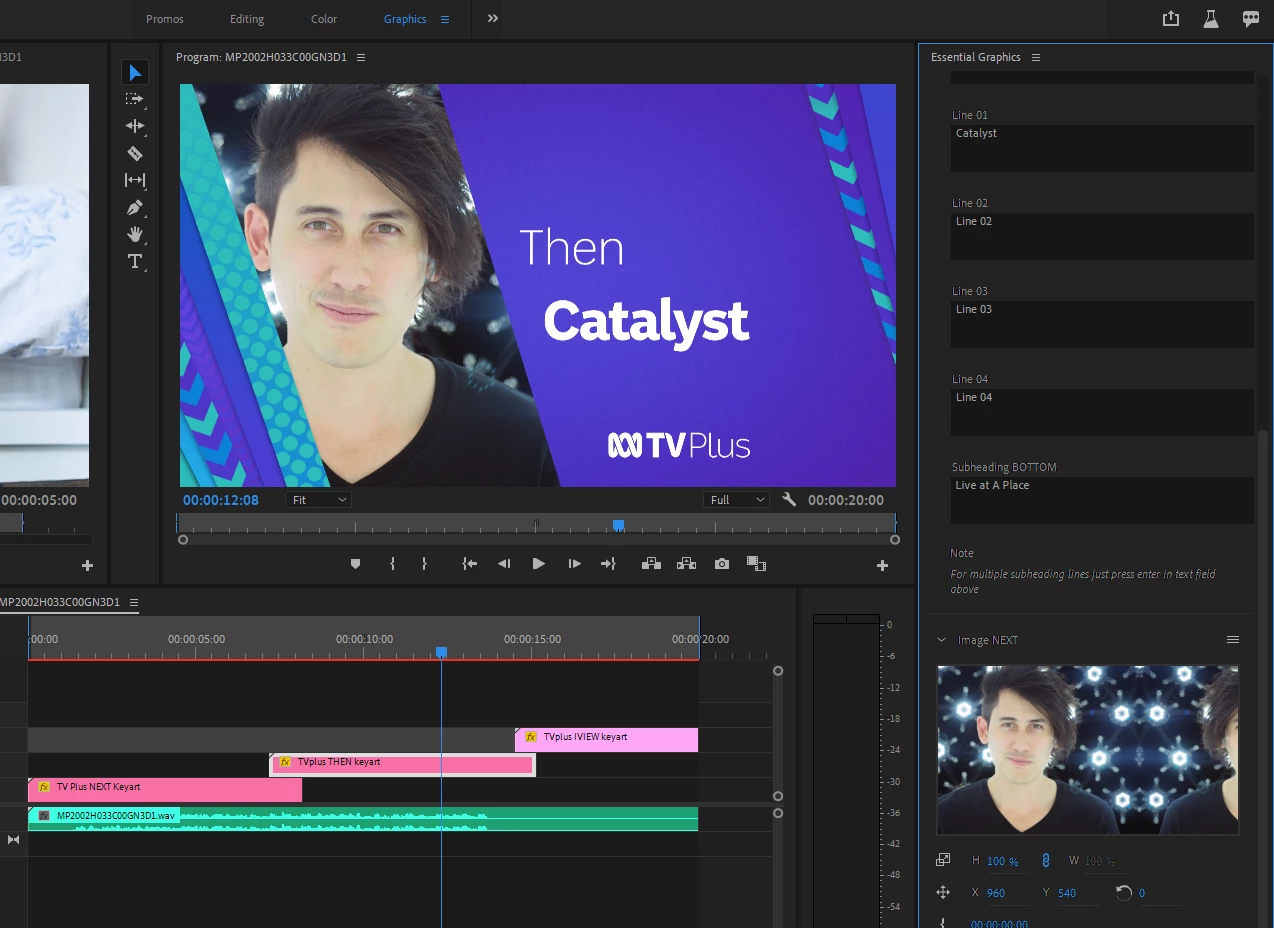Select the Type tool
The width and height of the screenshot is (1274, 928).
(x=135, y=261)
